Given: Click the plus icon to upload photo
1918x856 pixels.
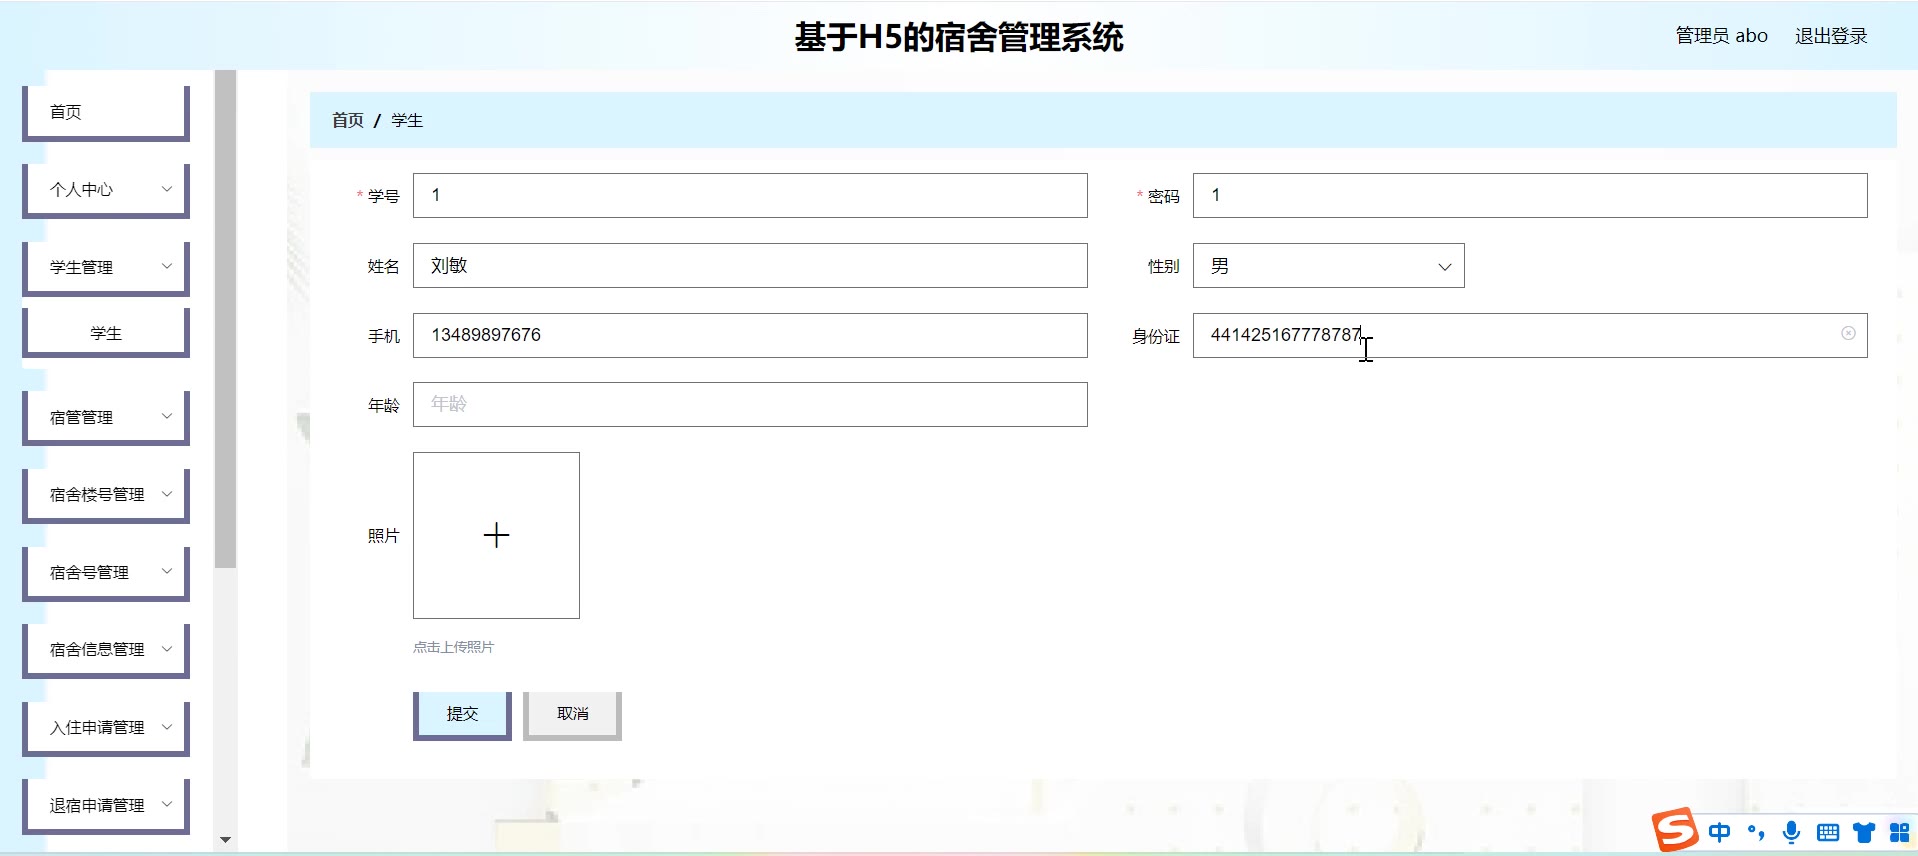Looking at the screenshot, I should pos(496,535).
